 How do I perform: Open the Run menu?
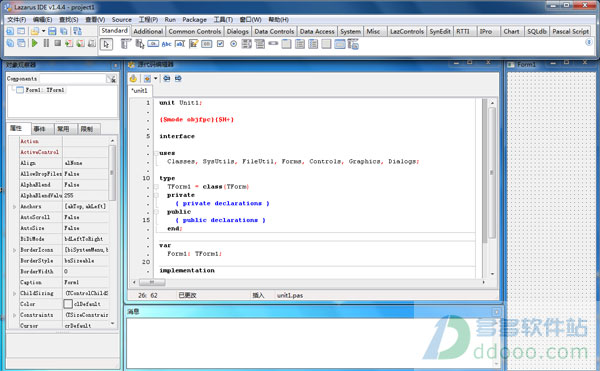click(170, 20)
